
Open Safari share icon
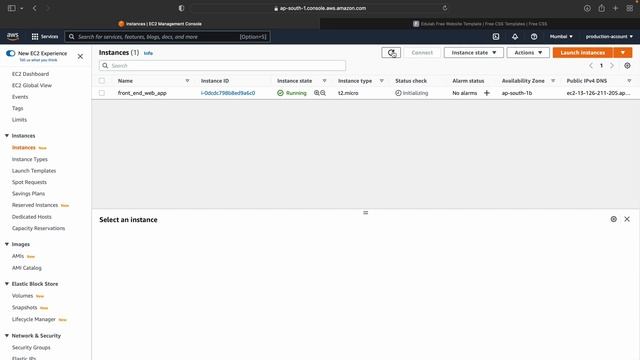coord(602,8)
